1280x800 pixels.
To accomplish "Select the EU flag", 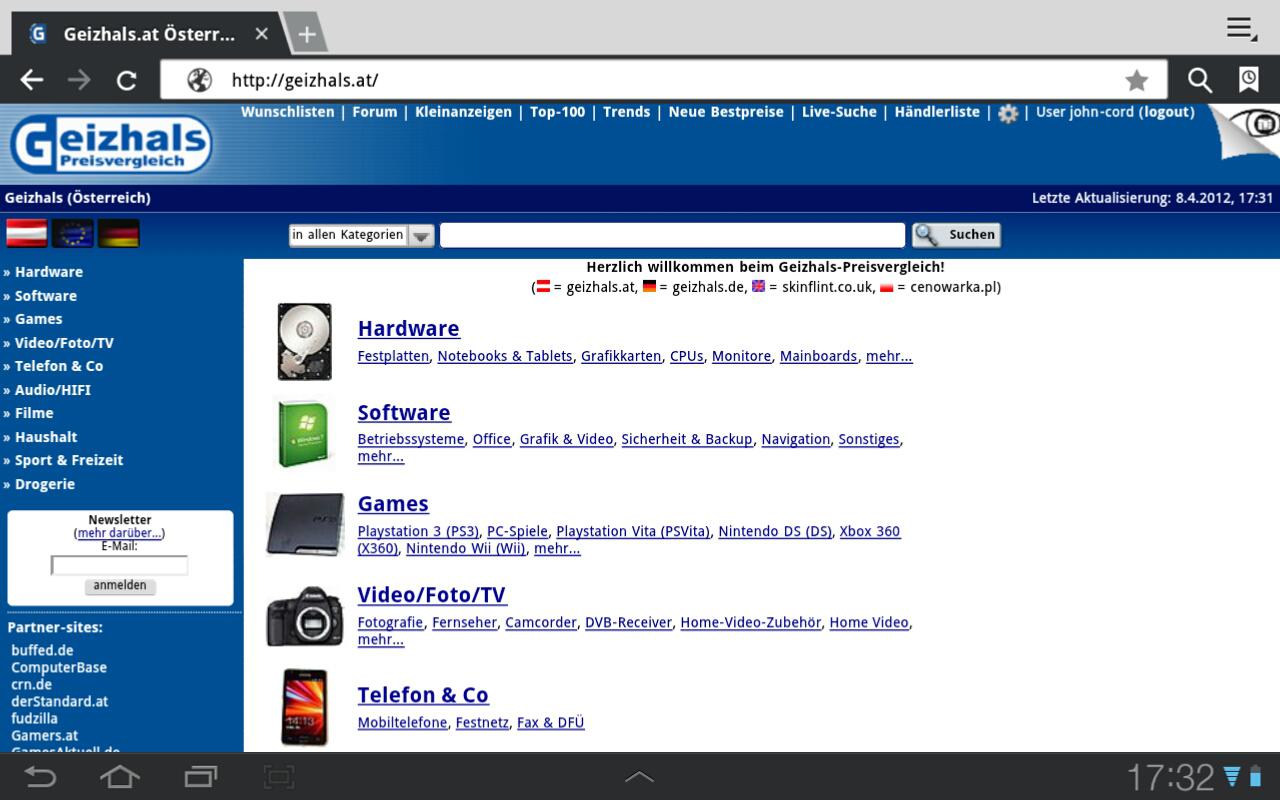I will (73, 233).
